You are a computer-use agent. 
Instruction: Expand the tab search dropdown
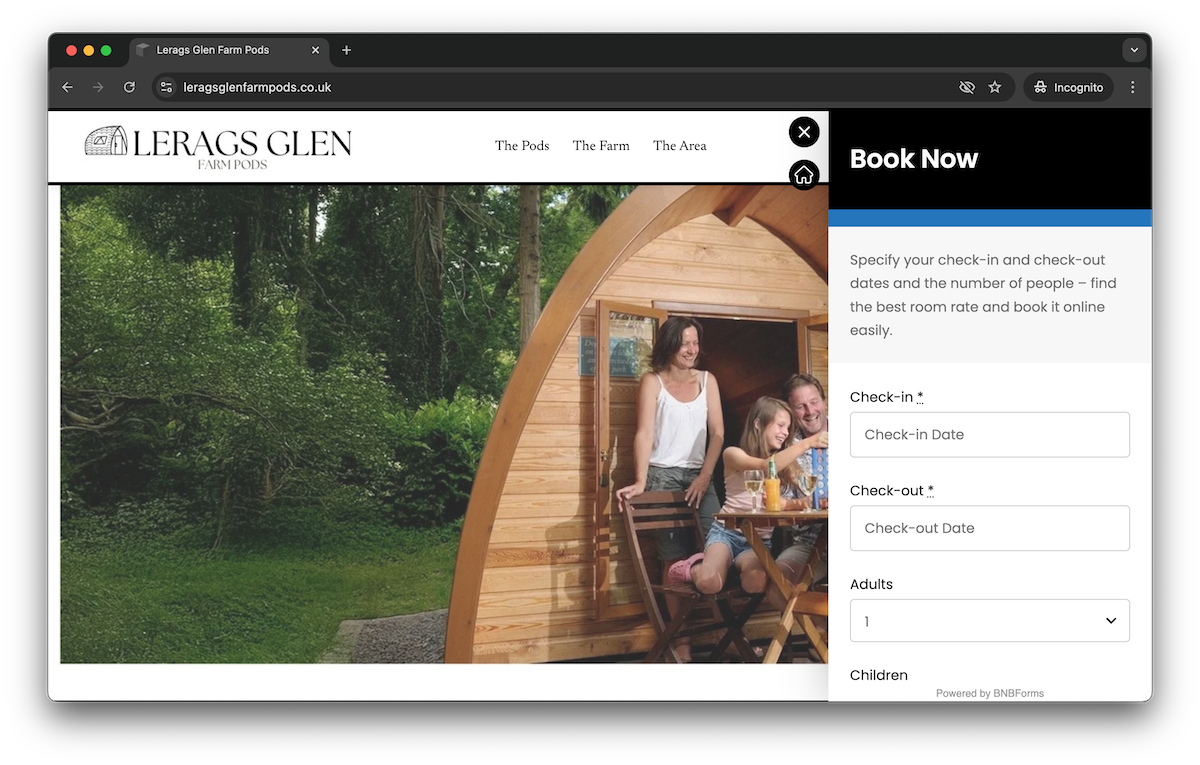[x=1133, y=50]
